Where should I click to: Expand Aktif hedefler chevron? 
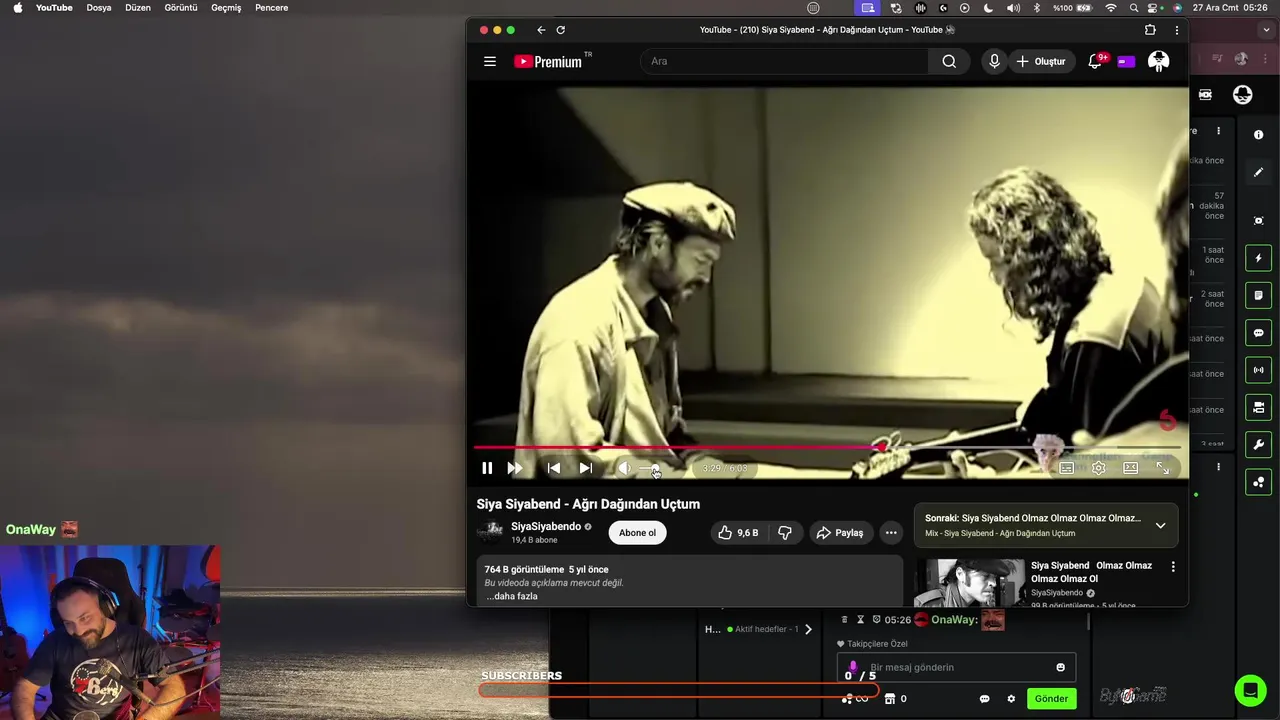point(808,629)
